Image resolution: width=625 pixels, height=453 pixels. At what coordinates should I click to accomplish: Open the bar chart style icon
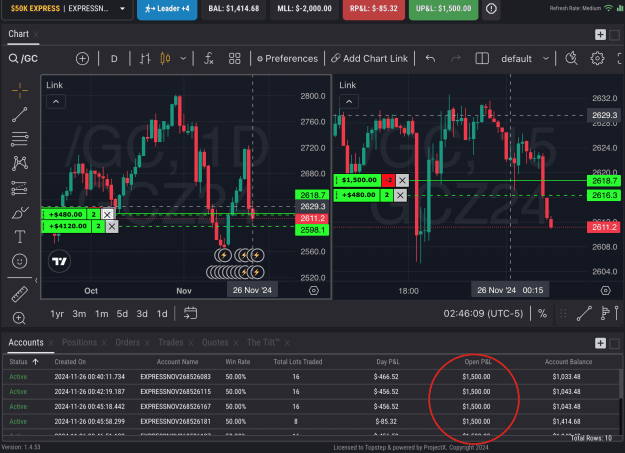click(x=145, y=59)
